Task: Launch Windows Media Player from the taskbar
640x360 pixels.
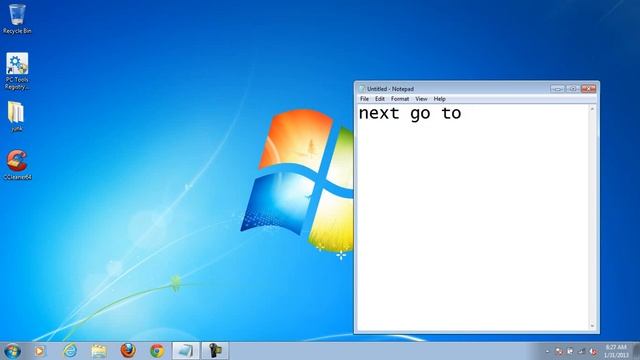Action: [40, 351]
